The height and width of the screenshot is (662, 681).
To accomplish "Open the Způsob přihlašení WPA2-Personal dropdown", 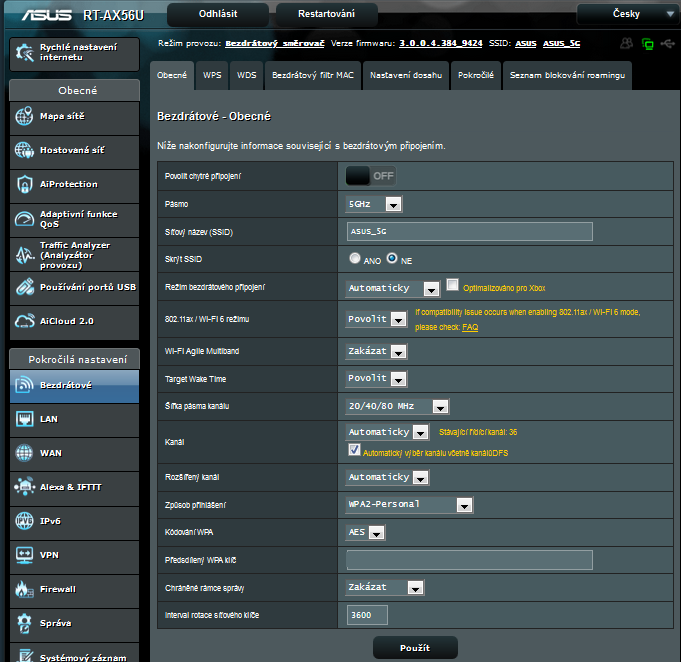I will pos(409,505).
